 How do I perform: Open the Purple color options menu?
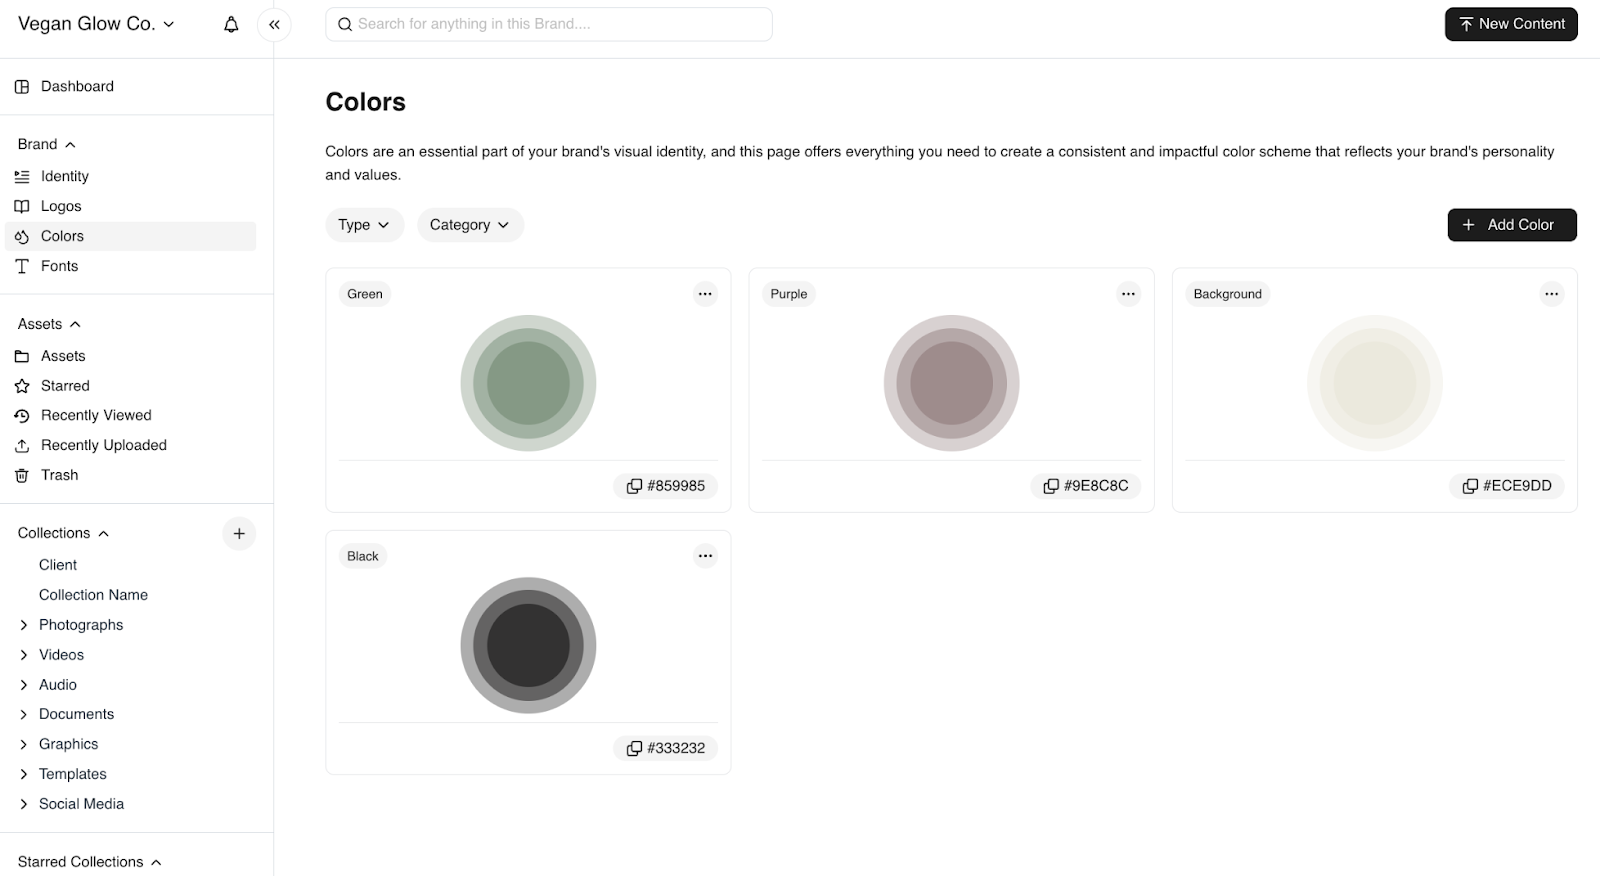point(1128,294)
